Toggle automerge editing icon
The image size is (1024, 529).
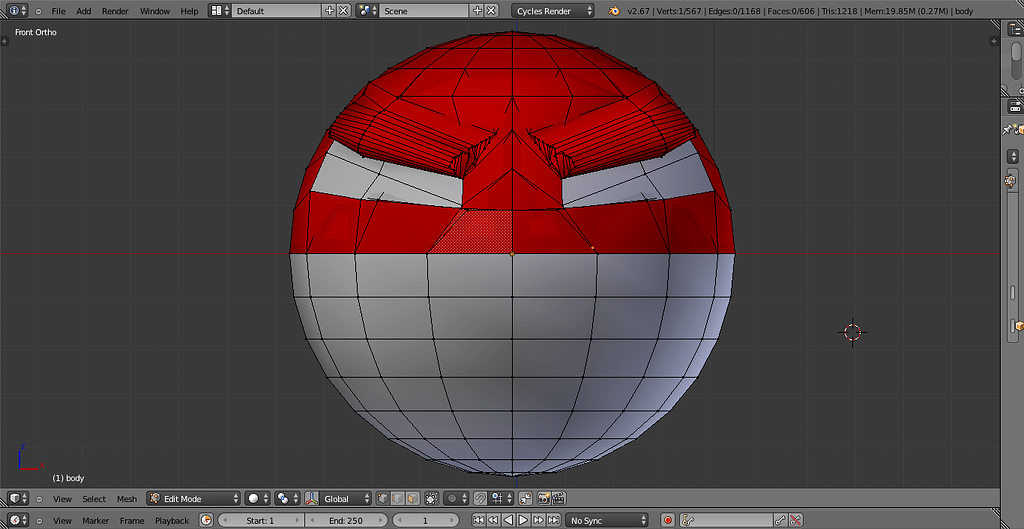pos(526,498)
